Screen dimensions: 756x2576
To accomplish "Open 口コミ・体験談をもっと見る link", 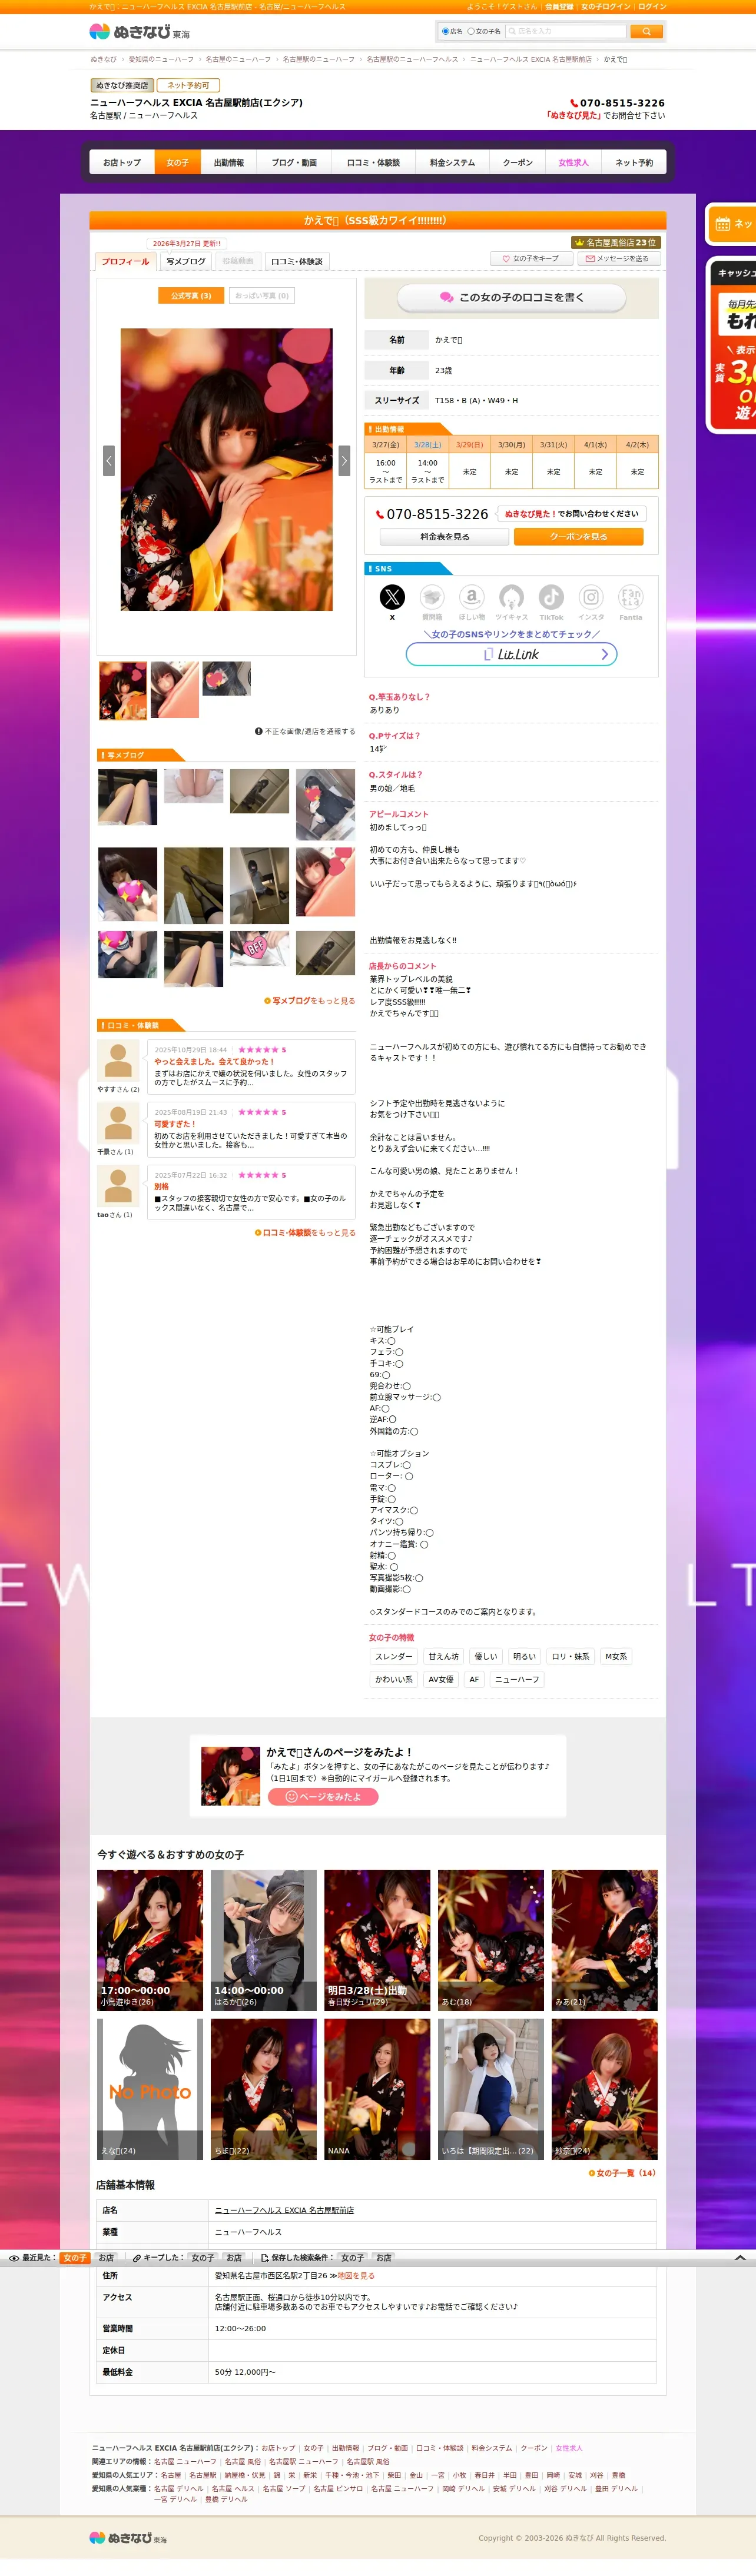I will click(305, 1233).
